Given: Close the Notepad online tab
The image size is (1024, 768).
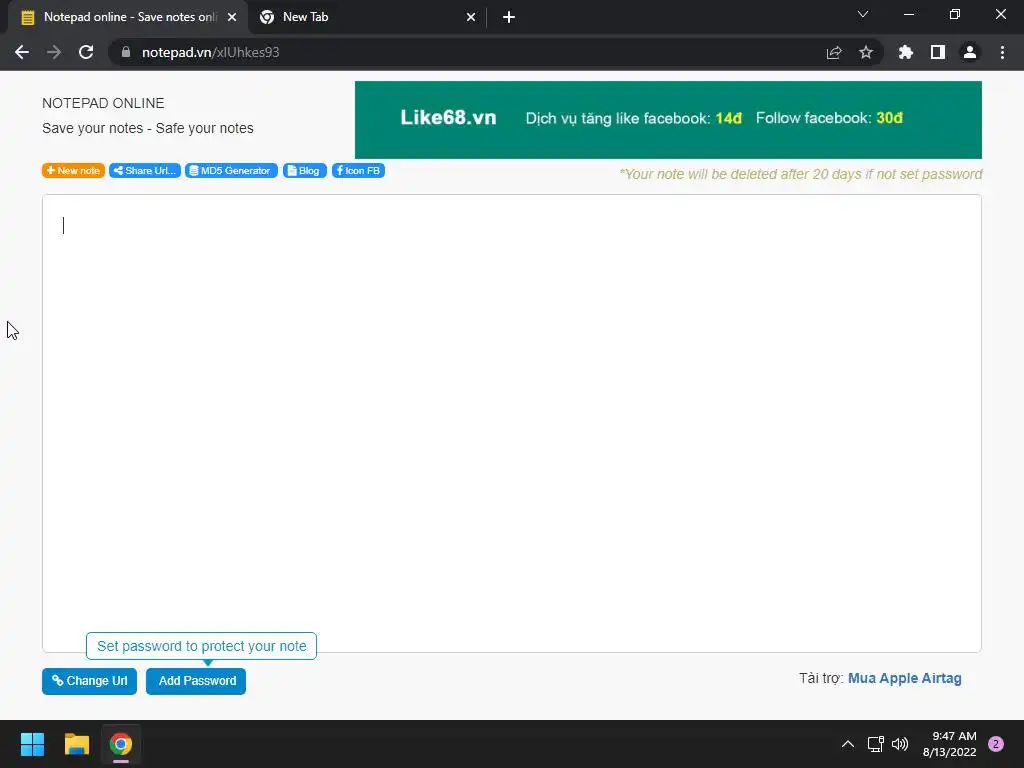Looking at the screenshot, I should pos(232,17).
